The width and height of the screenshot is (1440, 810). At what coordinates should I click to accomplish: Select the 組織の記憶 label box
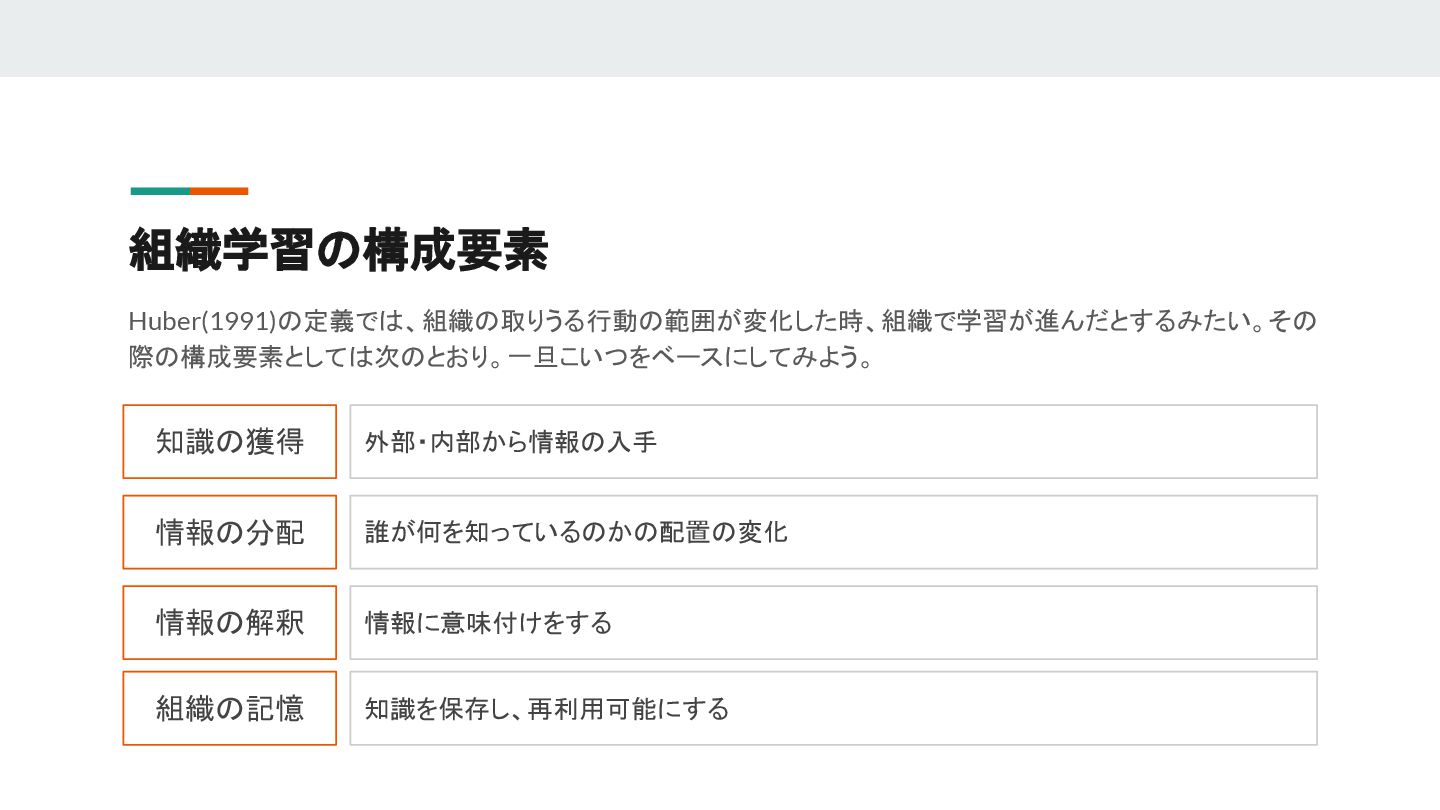230,708
